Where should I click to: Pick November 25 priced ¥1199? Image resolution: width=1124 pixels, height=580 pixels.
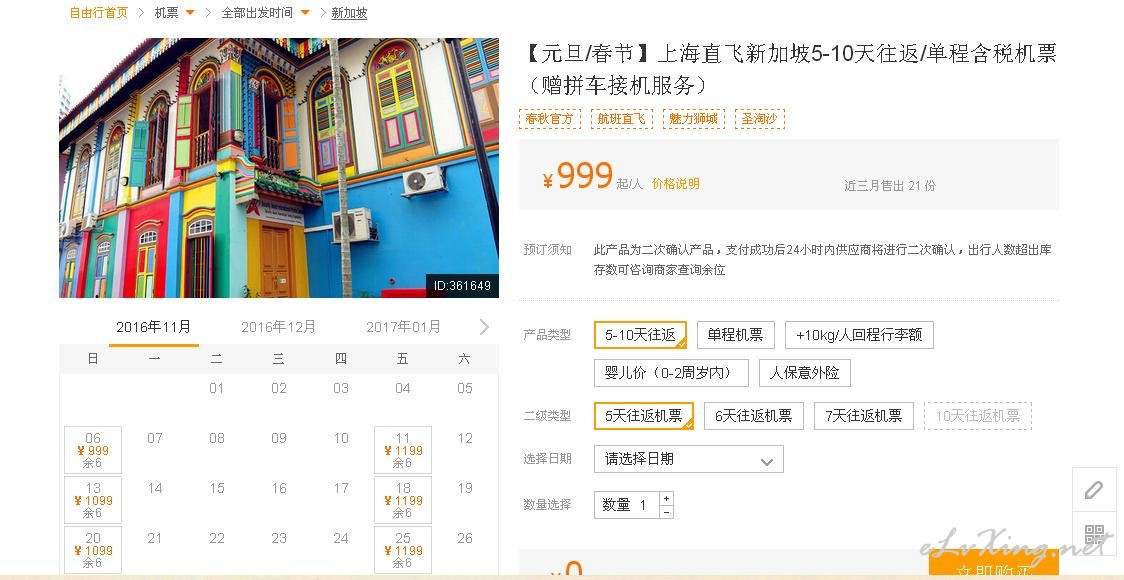click(403, 550)
